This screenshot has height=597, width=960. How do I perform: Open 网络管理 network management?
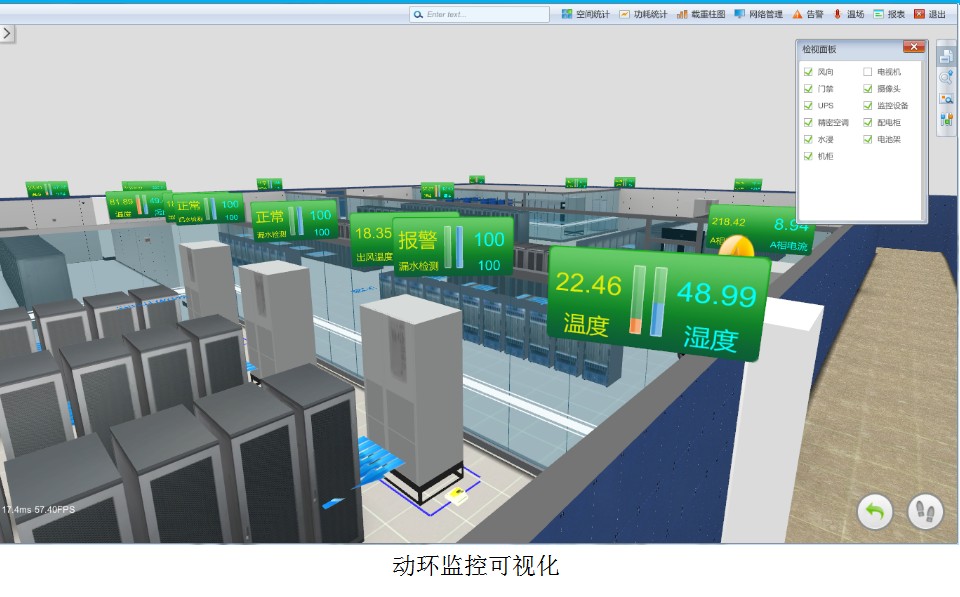click(758, 15)
